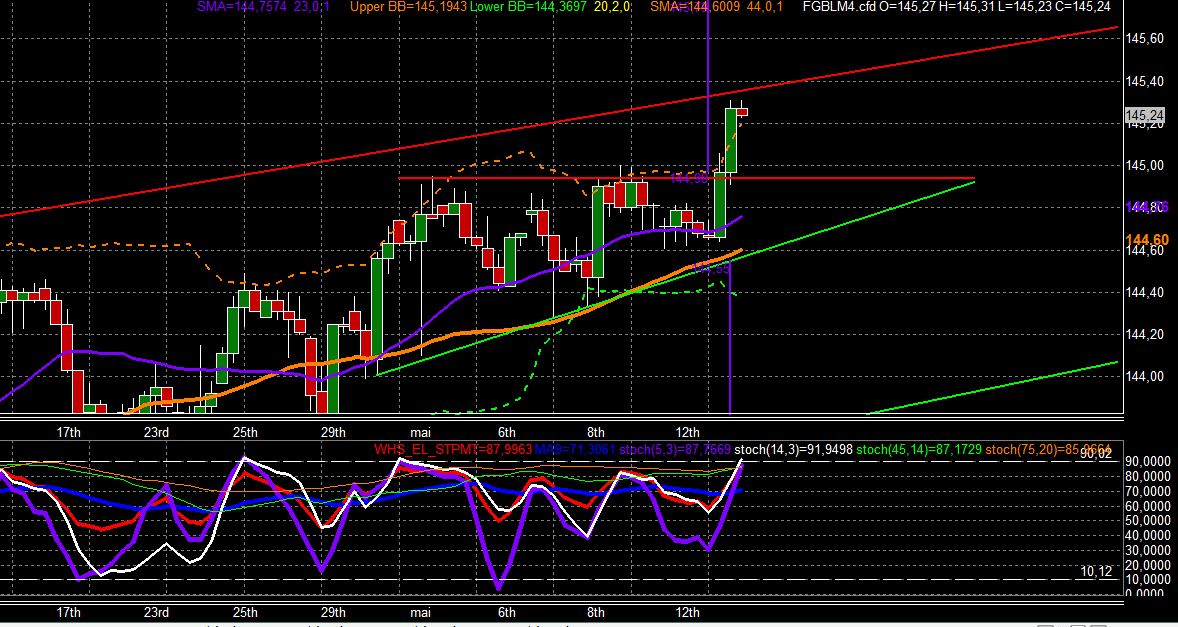
Task: Click the 145,60 price axis value
Action: pos(1143,38)
